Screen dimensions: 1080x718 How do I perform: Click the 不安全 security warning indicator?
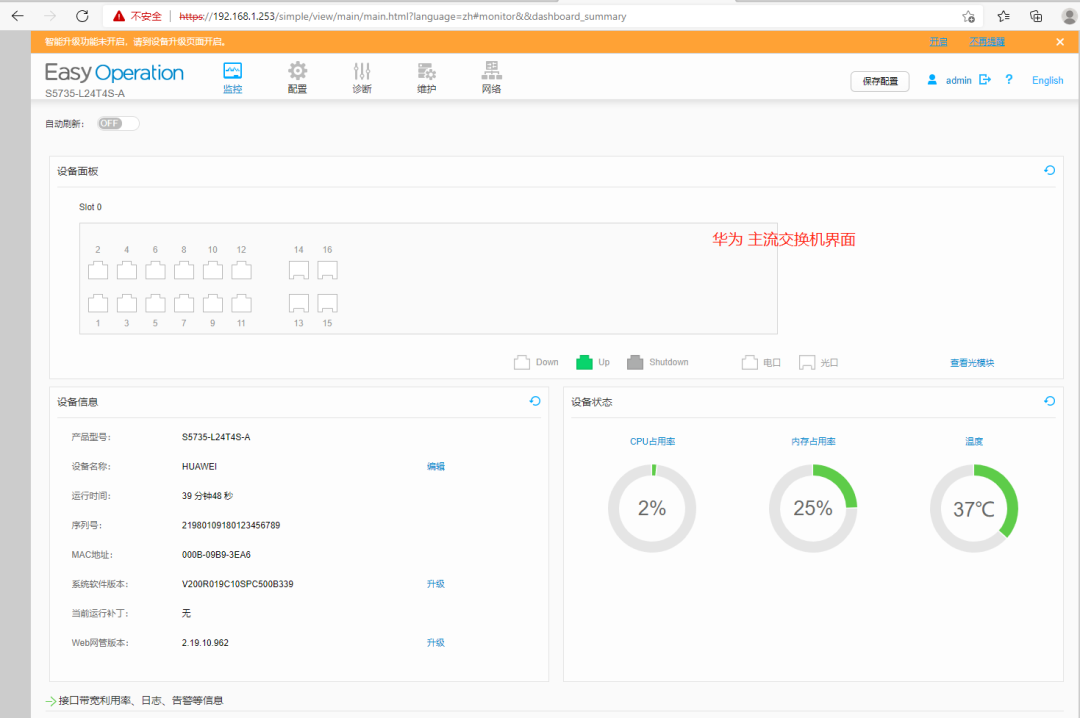tap(138, 16)
